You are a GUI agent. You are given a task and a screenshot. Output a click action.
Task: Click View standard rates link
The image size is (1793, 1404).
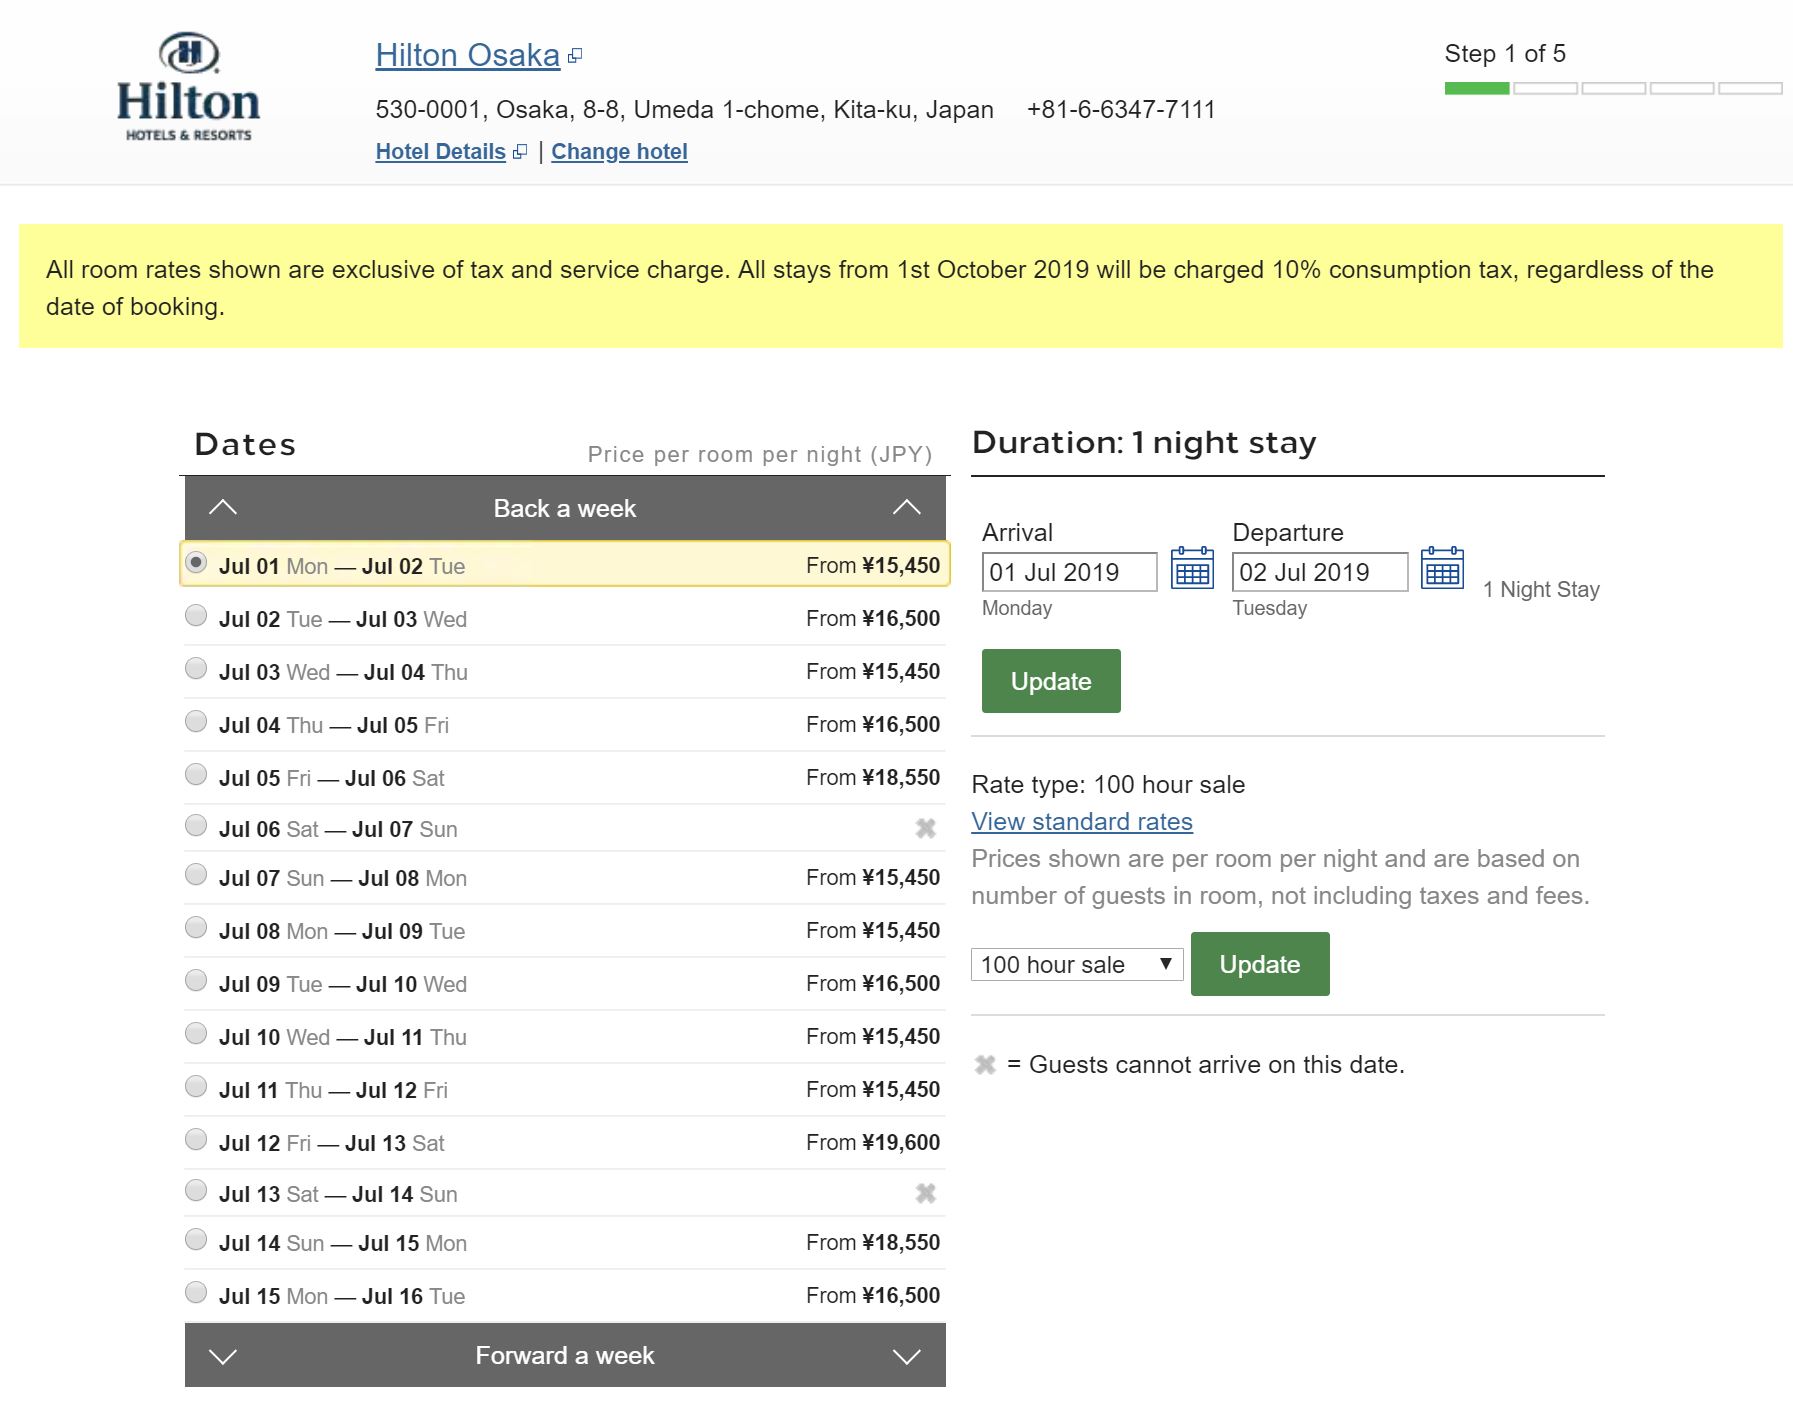[x=1082, y=822]
